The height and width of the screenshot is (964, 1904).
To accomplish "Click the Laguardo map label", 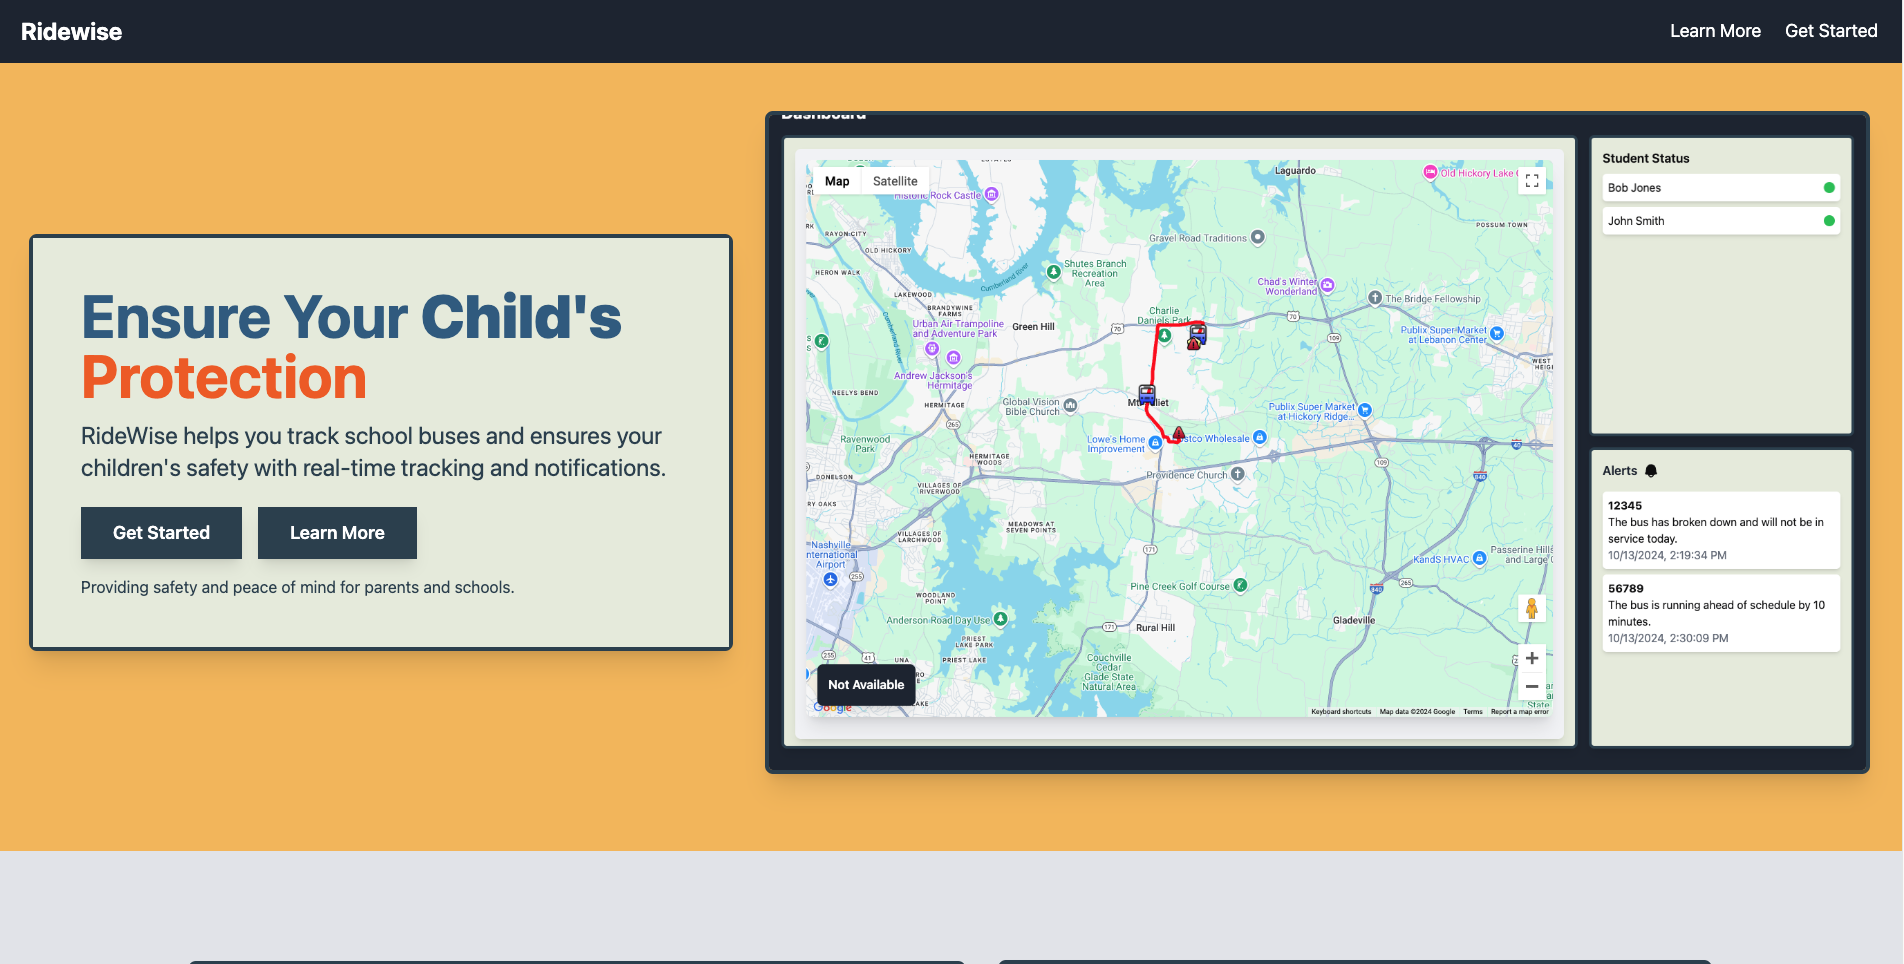I will [x=1295, y=171].
